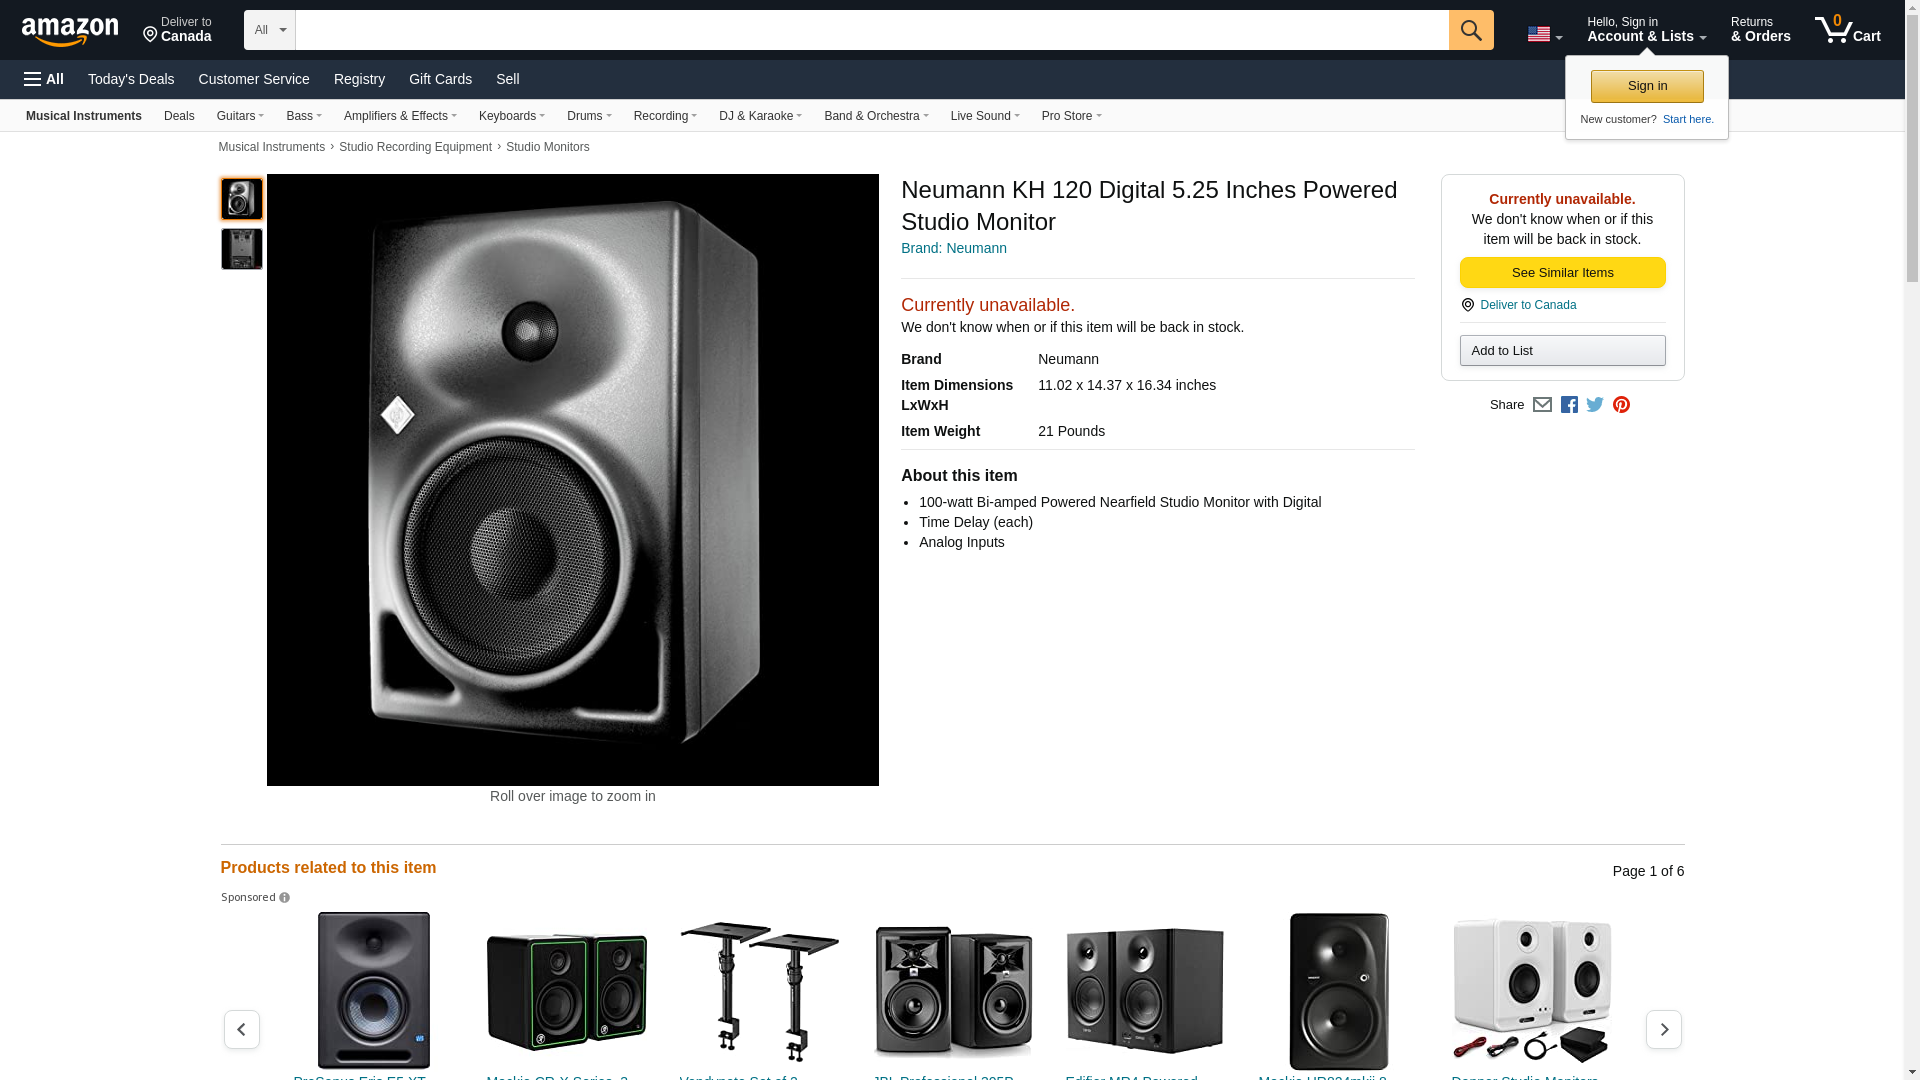Open the Gift Cards menu item
The image size is (1920, 1080).
(440, 79)
